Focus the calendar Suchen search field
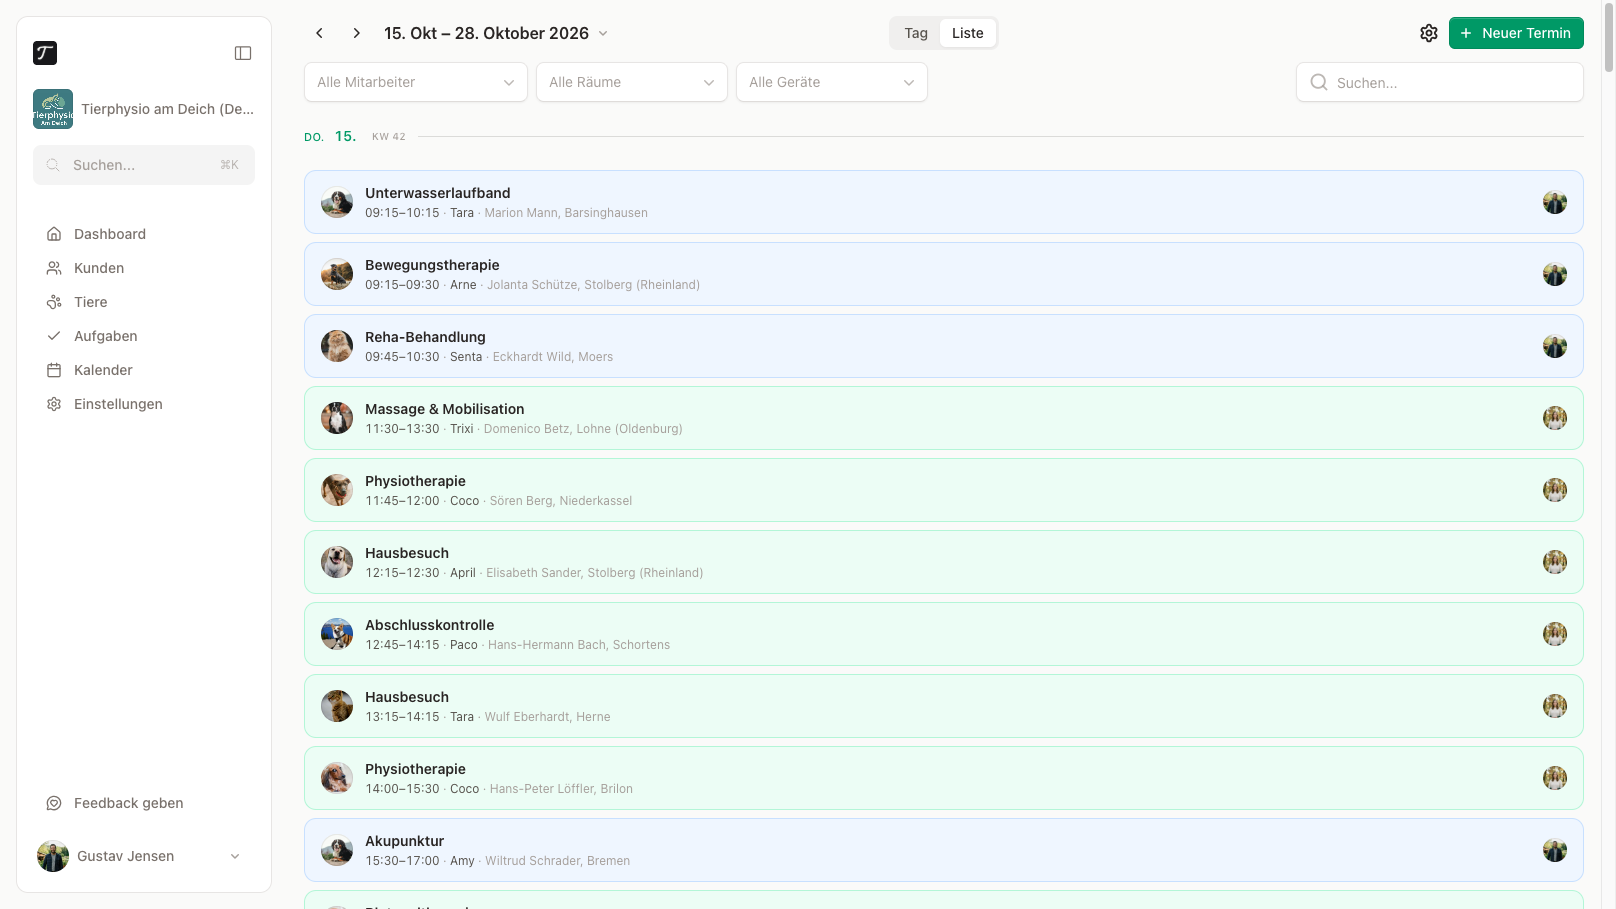This screenshot has height=909, width=1616. pos(1440,82)
